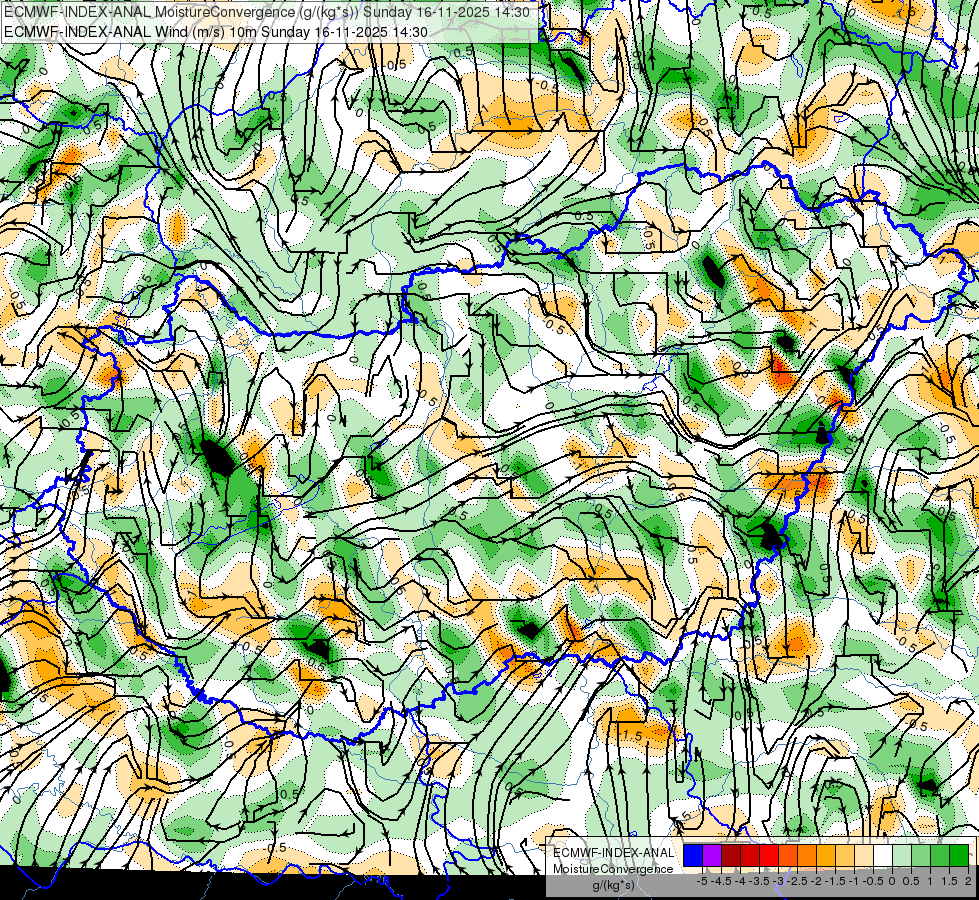Click the blue swatch in the legend
The height and width of the screenshot is (900, 979).
(693, 856)
